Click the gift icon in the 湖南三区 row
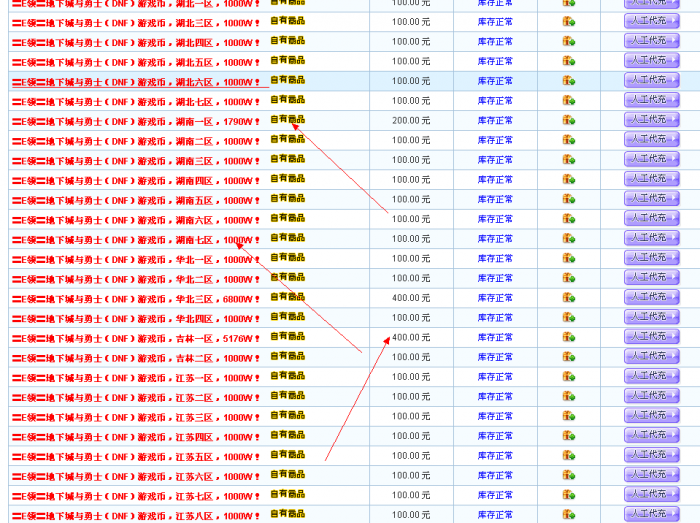The width and height of the screenshot is (700, 523). [x=568, y=159]
